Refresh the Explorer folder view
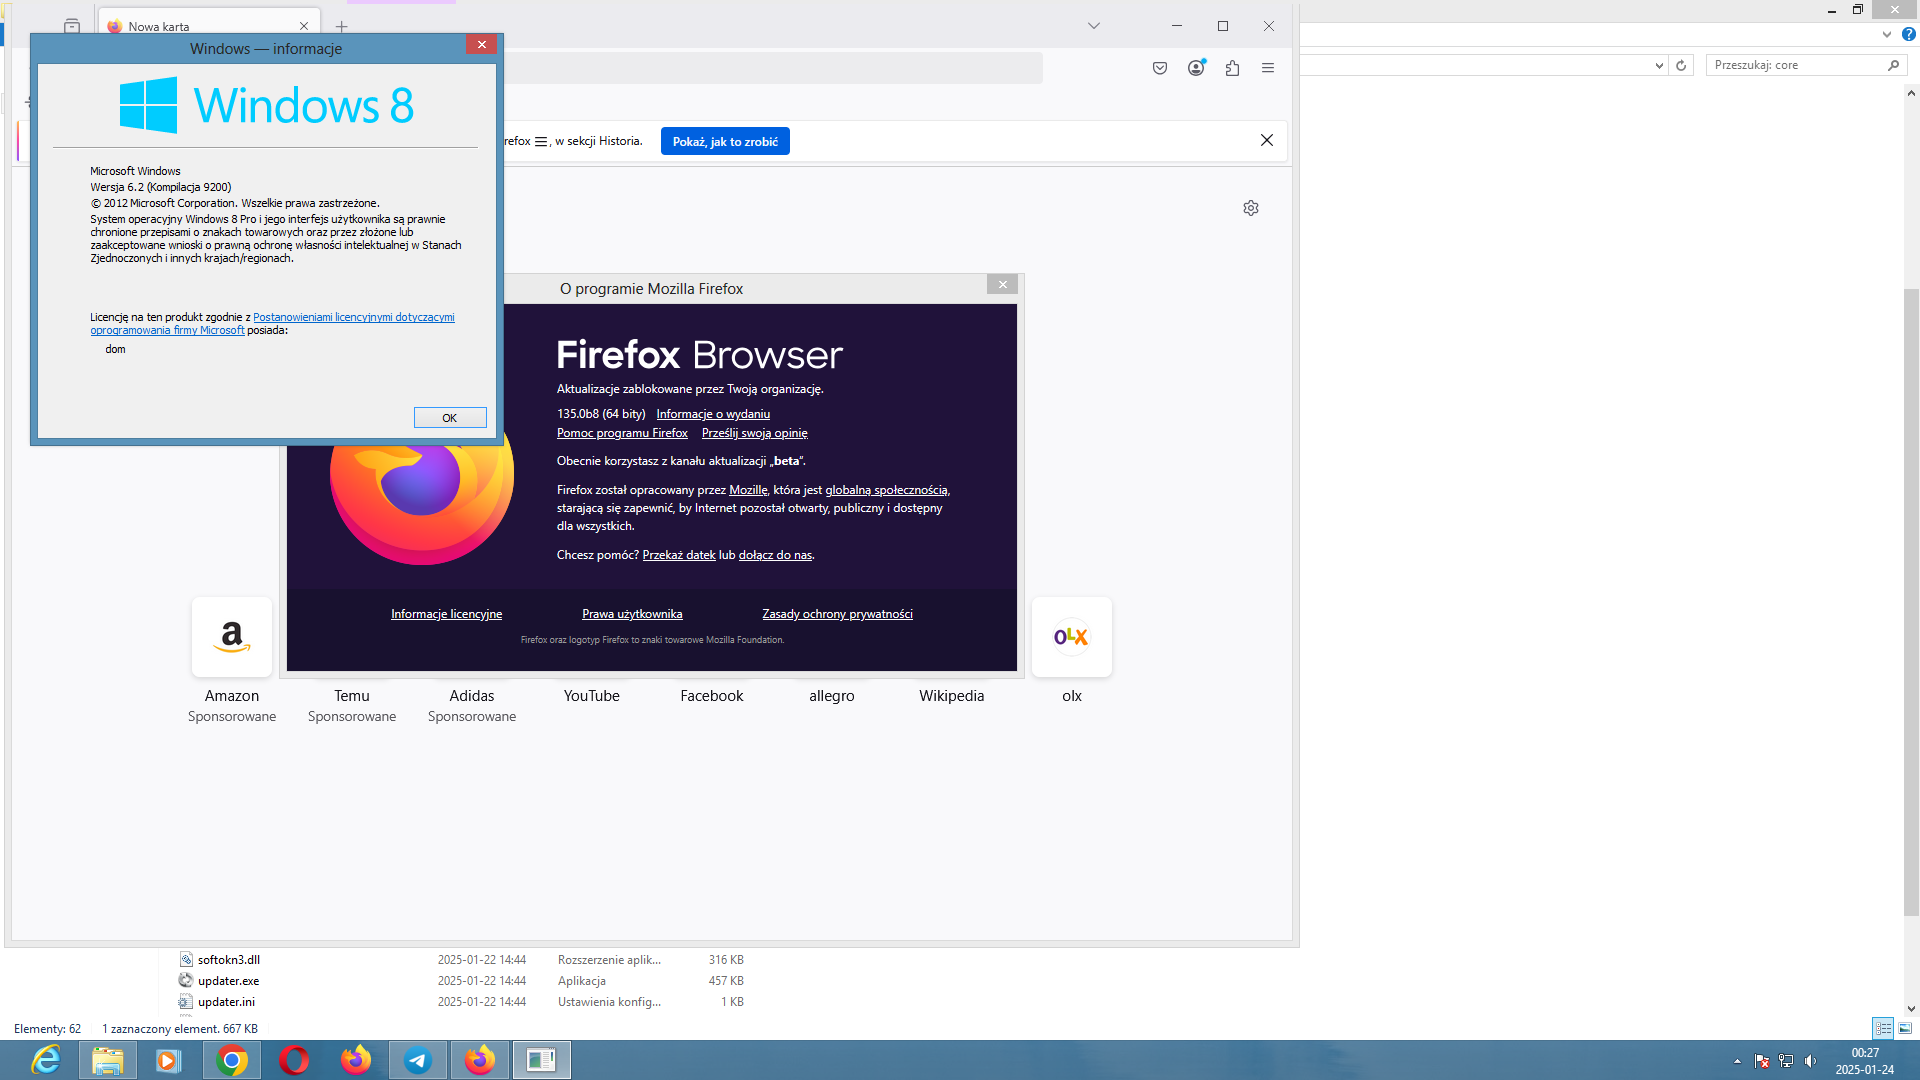 pyautogui.click(x=1681, y=65)
